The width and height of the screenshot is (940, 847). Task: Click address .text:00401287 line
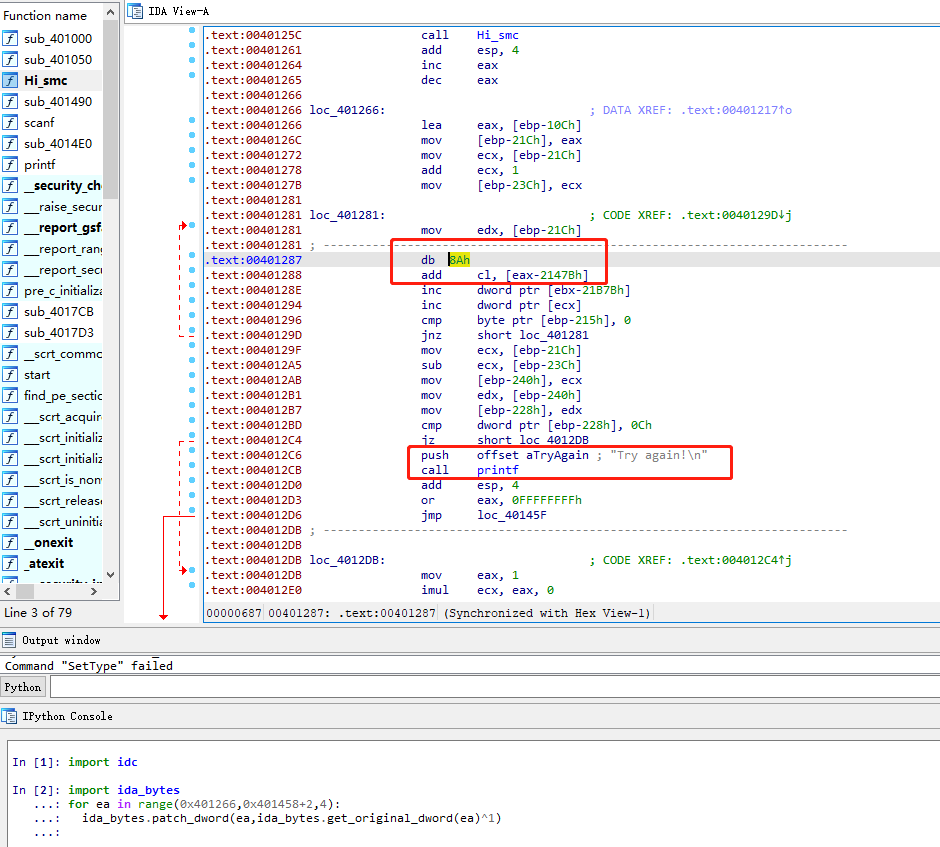point(254,260)
